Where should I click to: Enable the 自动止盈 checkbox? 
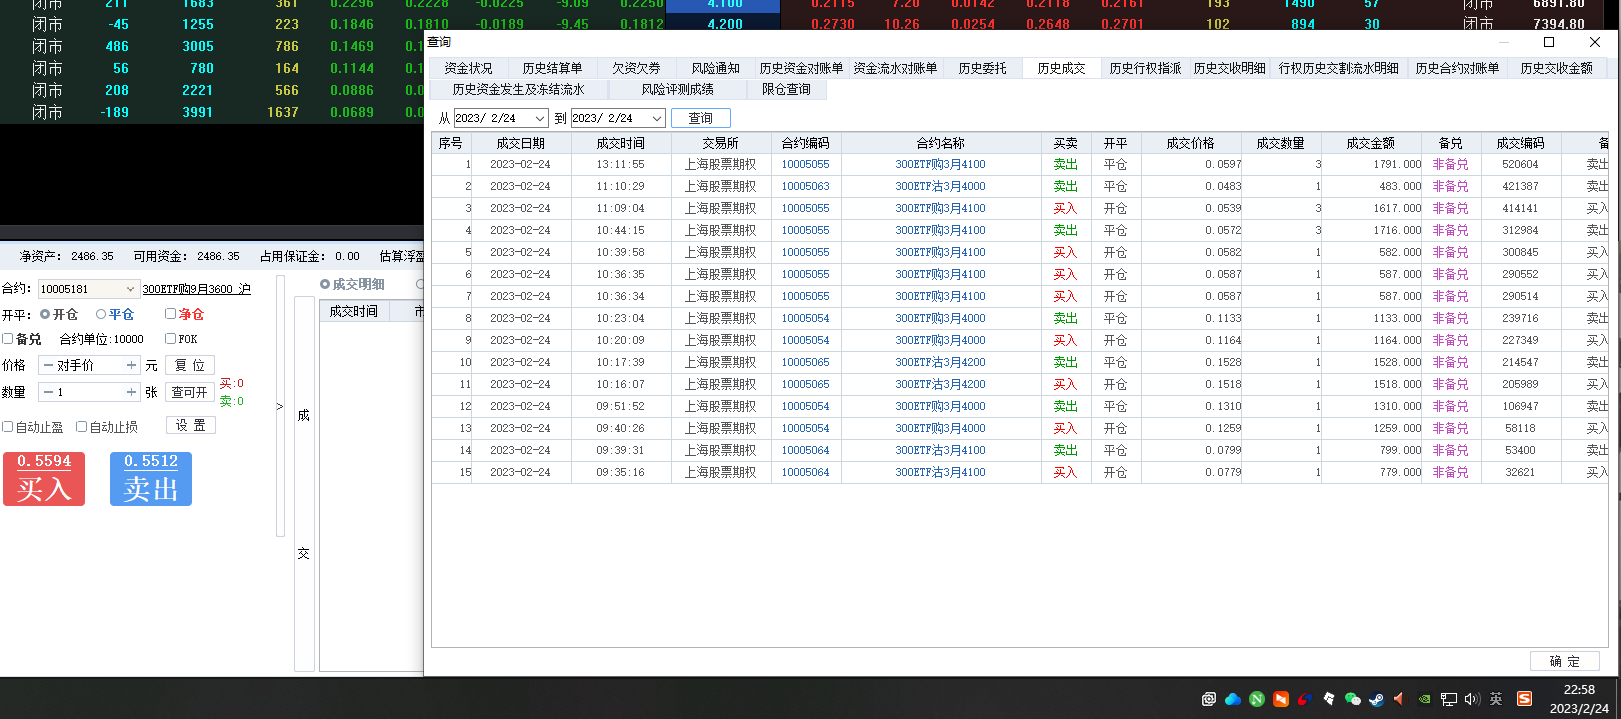pyautogui.click(x=8, y=427)
